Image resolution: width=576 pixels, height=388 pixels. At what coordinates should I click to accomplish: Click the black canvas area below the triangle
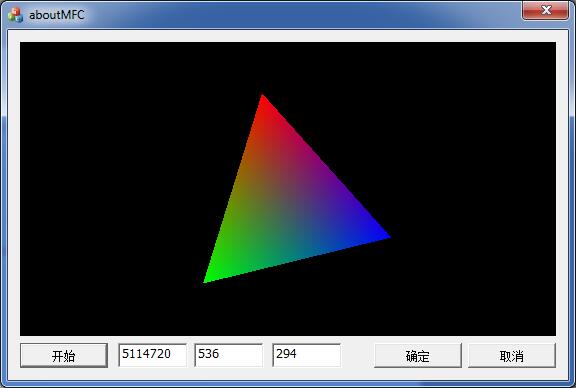(x=288, y=309)
